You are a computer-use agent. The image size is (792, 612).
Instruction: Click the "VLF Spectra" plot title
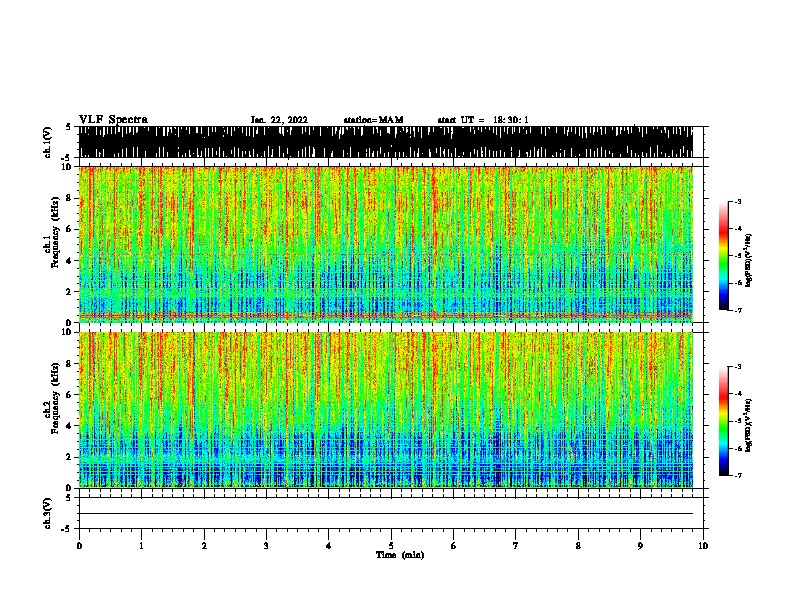click(x=113, y=120)
